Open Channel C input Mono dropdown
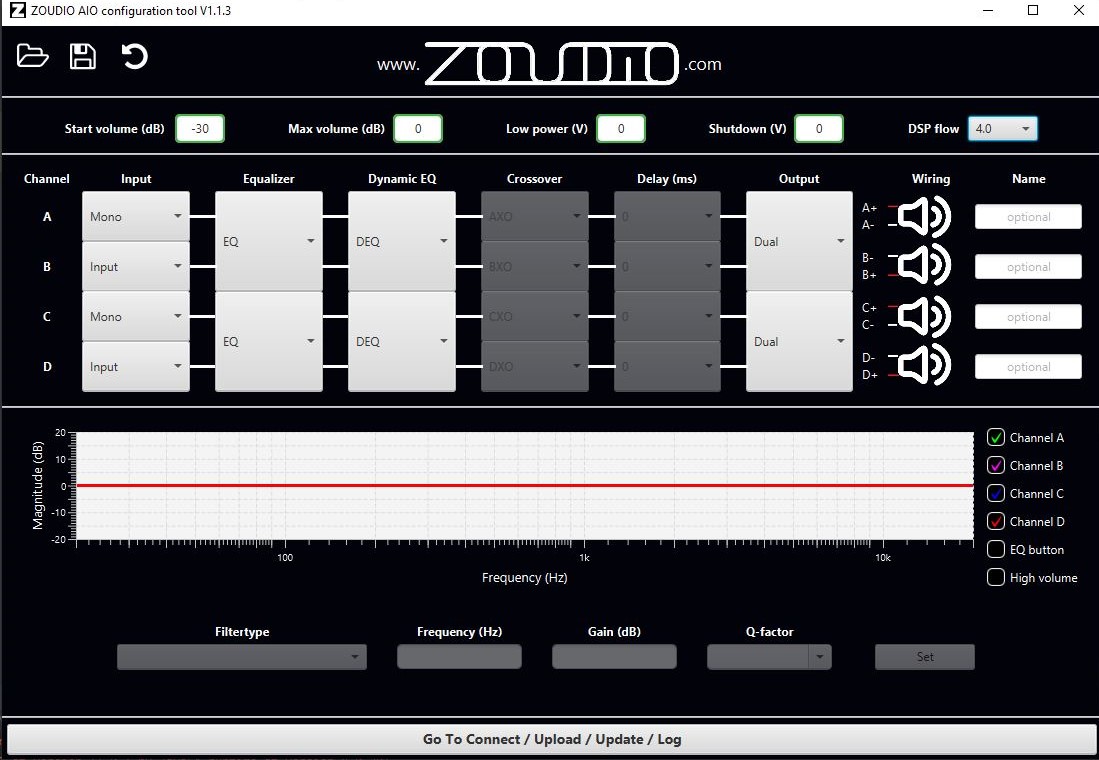 [136, 317]
